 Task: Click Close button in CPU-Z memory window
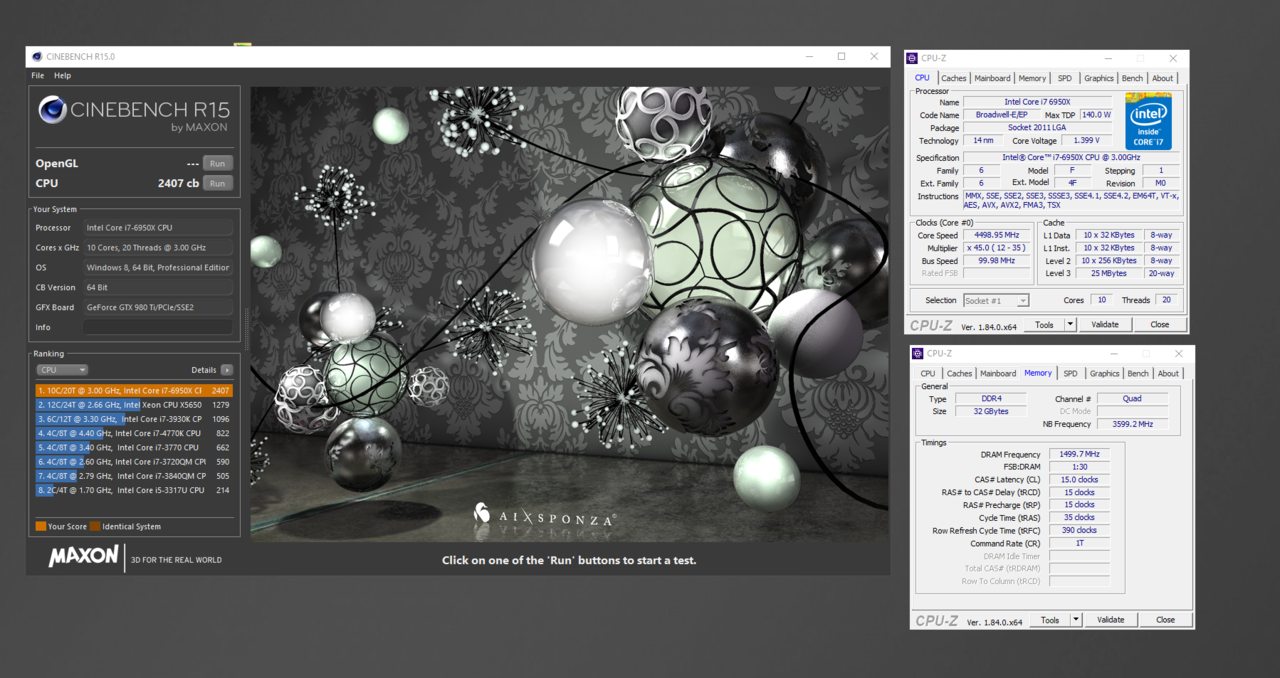pos(1166,620)
